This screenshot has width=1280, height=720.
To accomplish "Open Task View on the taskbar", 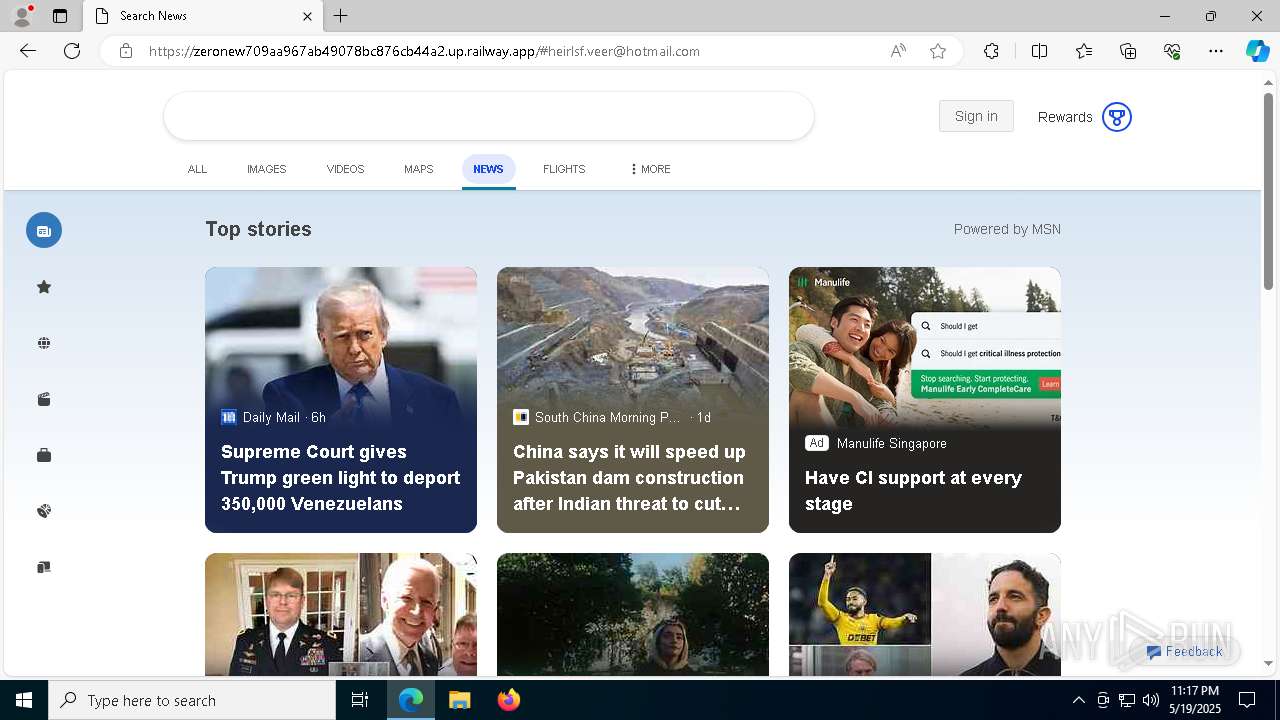I will [360, 700].
